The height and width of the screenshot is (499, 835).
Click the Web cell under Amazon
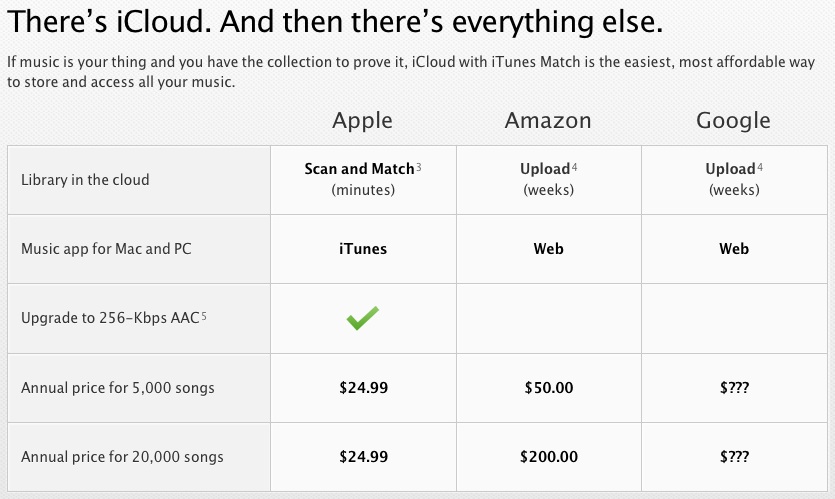549,249
